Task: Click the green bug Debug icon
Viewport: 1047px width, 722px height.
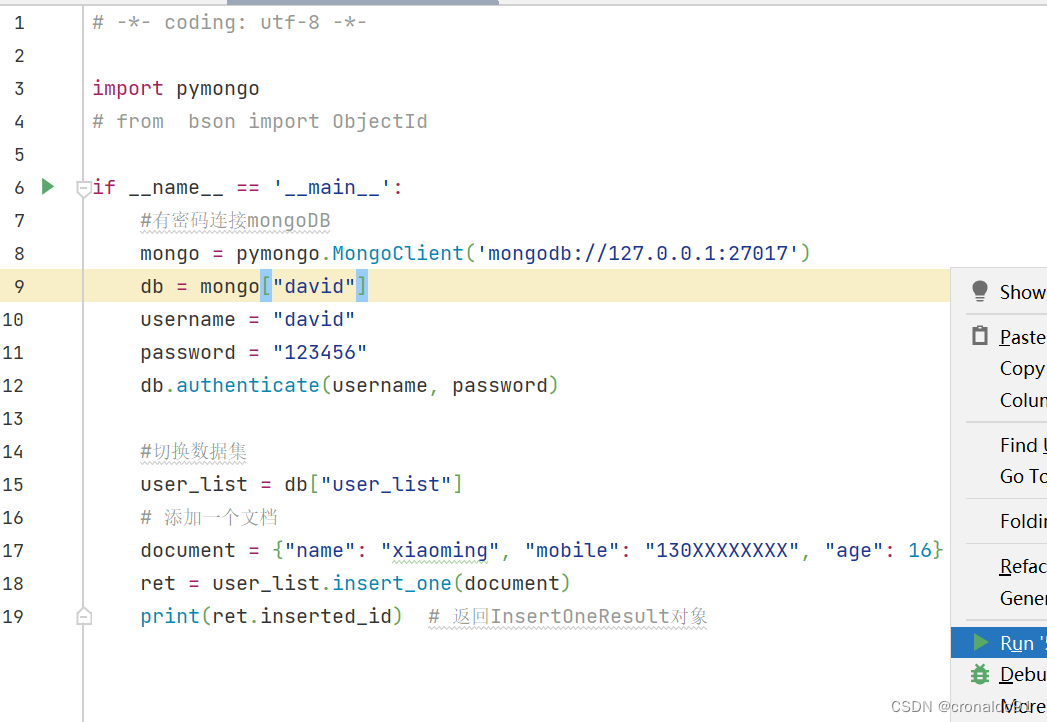Action: pos(980,675)
